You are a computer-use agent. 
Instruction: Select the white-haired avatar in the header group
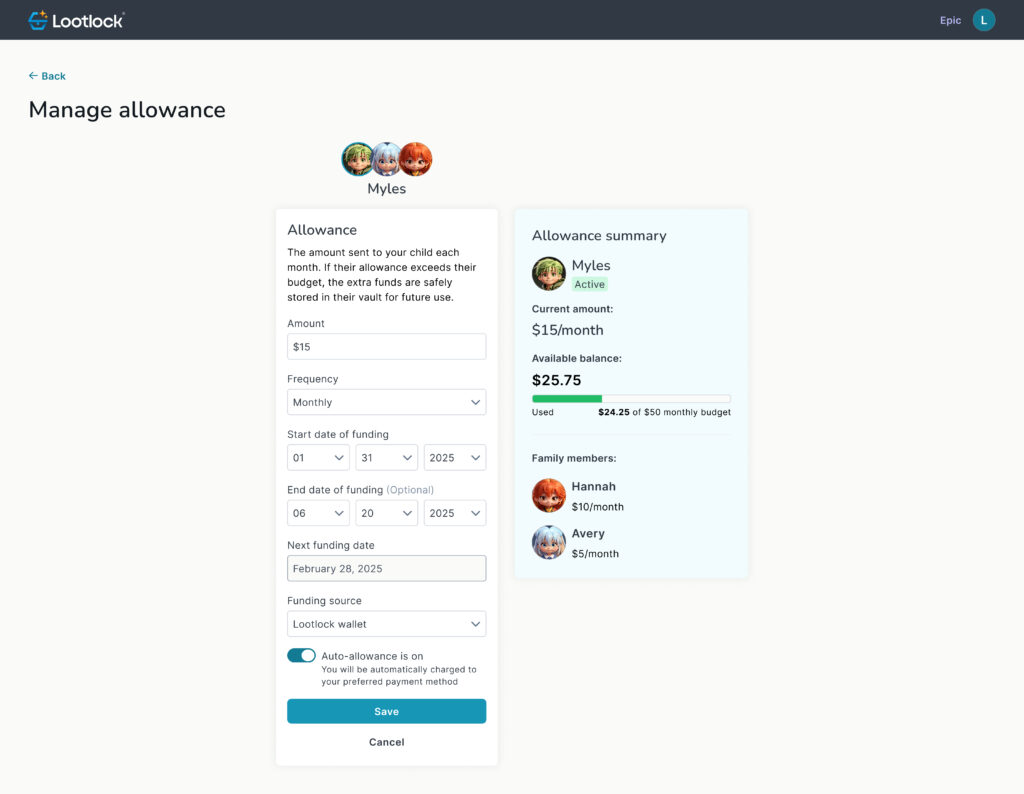tap(386, 159)
